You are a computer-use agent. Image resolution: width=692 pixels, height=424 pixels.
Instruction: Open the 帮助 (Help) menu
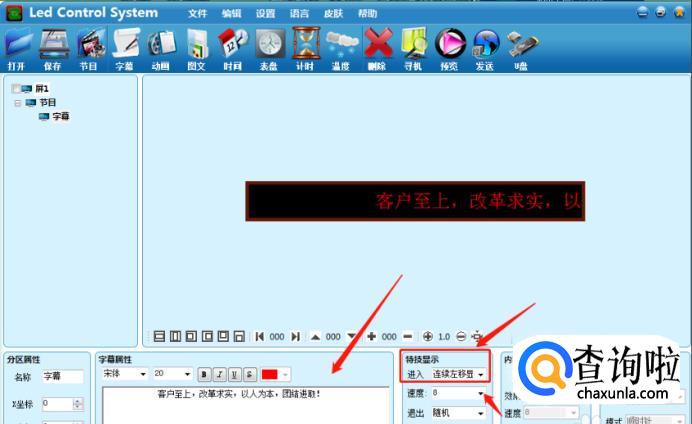(x=367, y=14)
